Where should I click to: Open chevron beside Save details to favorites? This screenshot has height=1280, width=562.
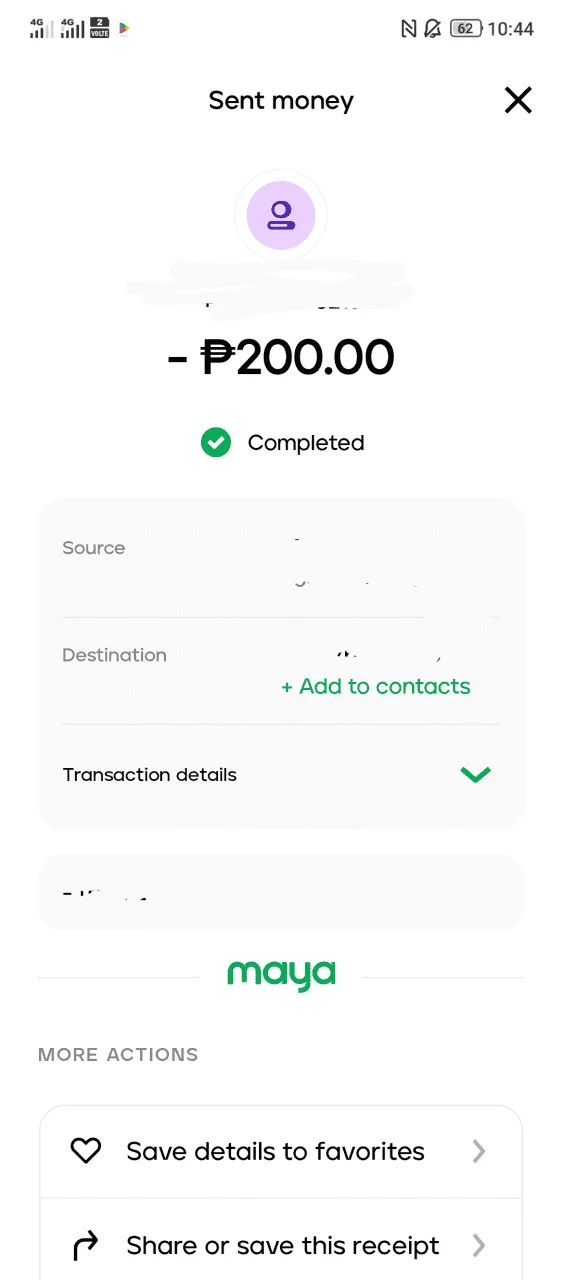(479, 1151)
